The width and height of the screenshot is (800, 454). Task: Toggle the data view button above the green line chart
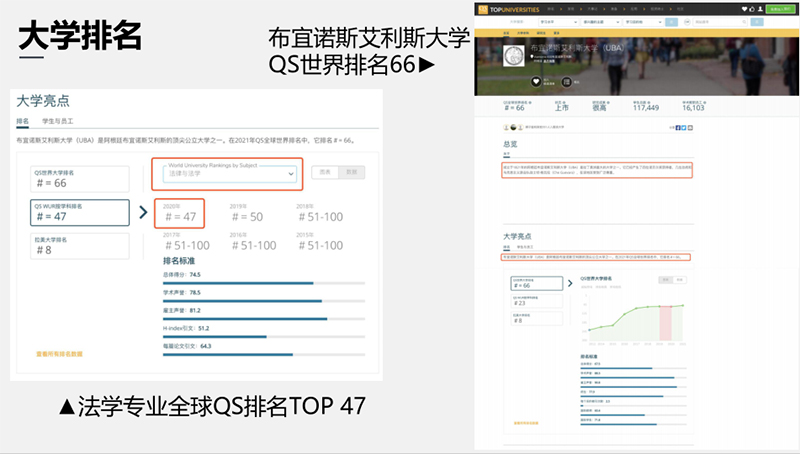point(680,280)
